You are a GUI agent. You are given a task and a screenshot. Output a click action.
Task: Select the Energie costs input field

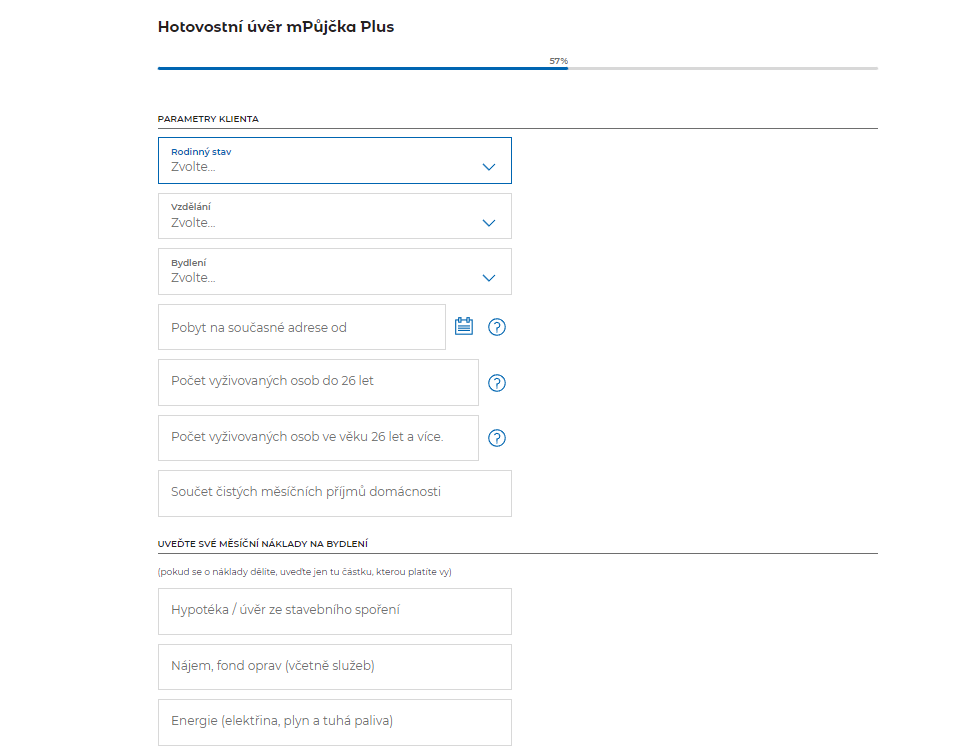tap(334, 722)
